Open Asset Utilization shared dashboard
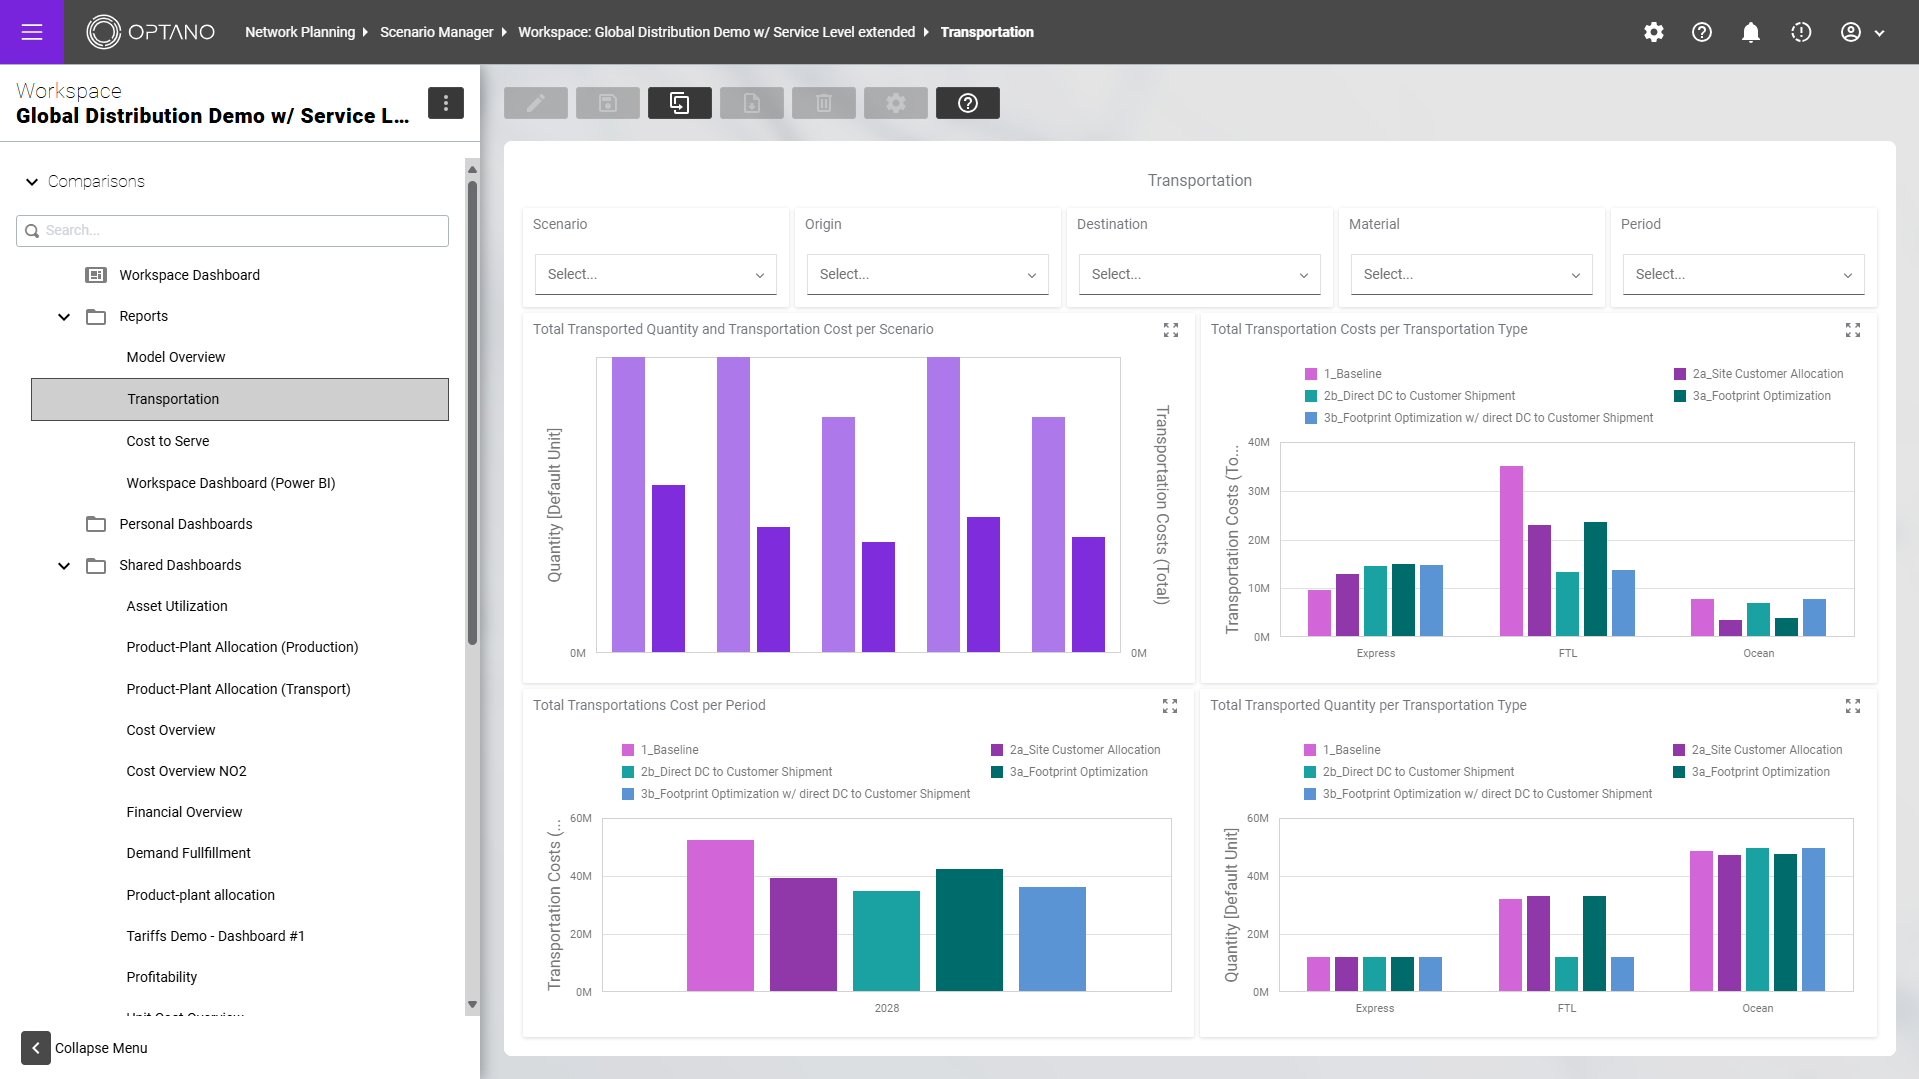This screenshot has width=1919, height=1079. (x=177, y=606)
